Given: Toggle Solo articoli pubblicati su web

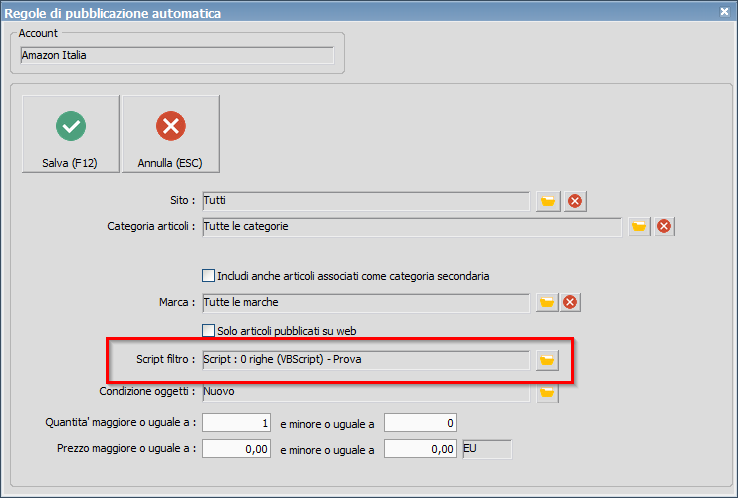Looking at the screenshot, I should (x=208, y=330).
